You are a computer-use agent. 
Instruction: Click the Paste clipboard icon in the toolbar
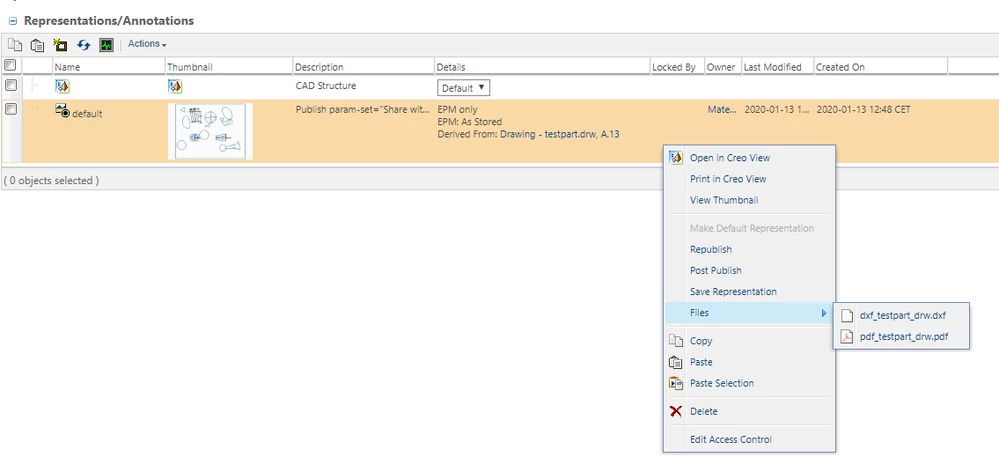38,45
